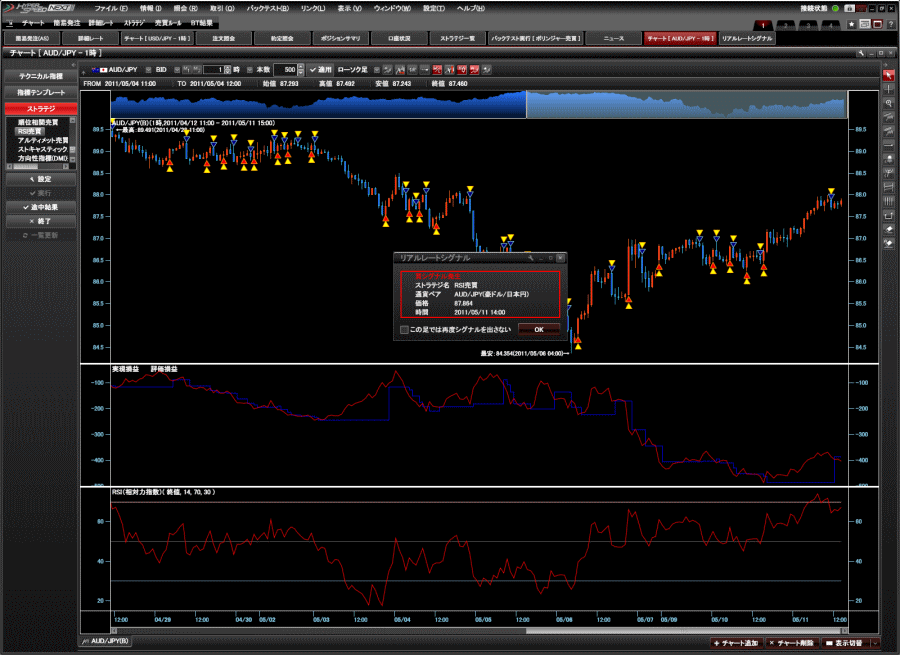The width and height of the screenshot is (900, 655).
Task: Click the AUD/JPY flag icon in toolbar
Action: tap(99, 69)
